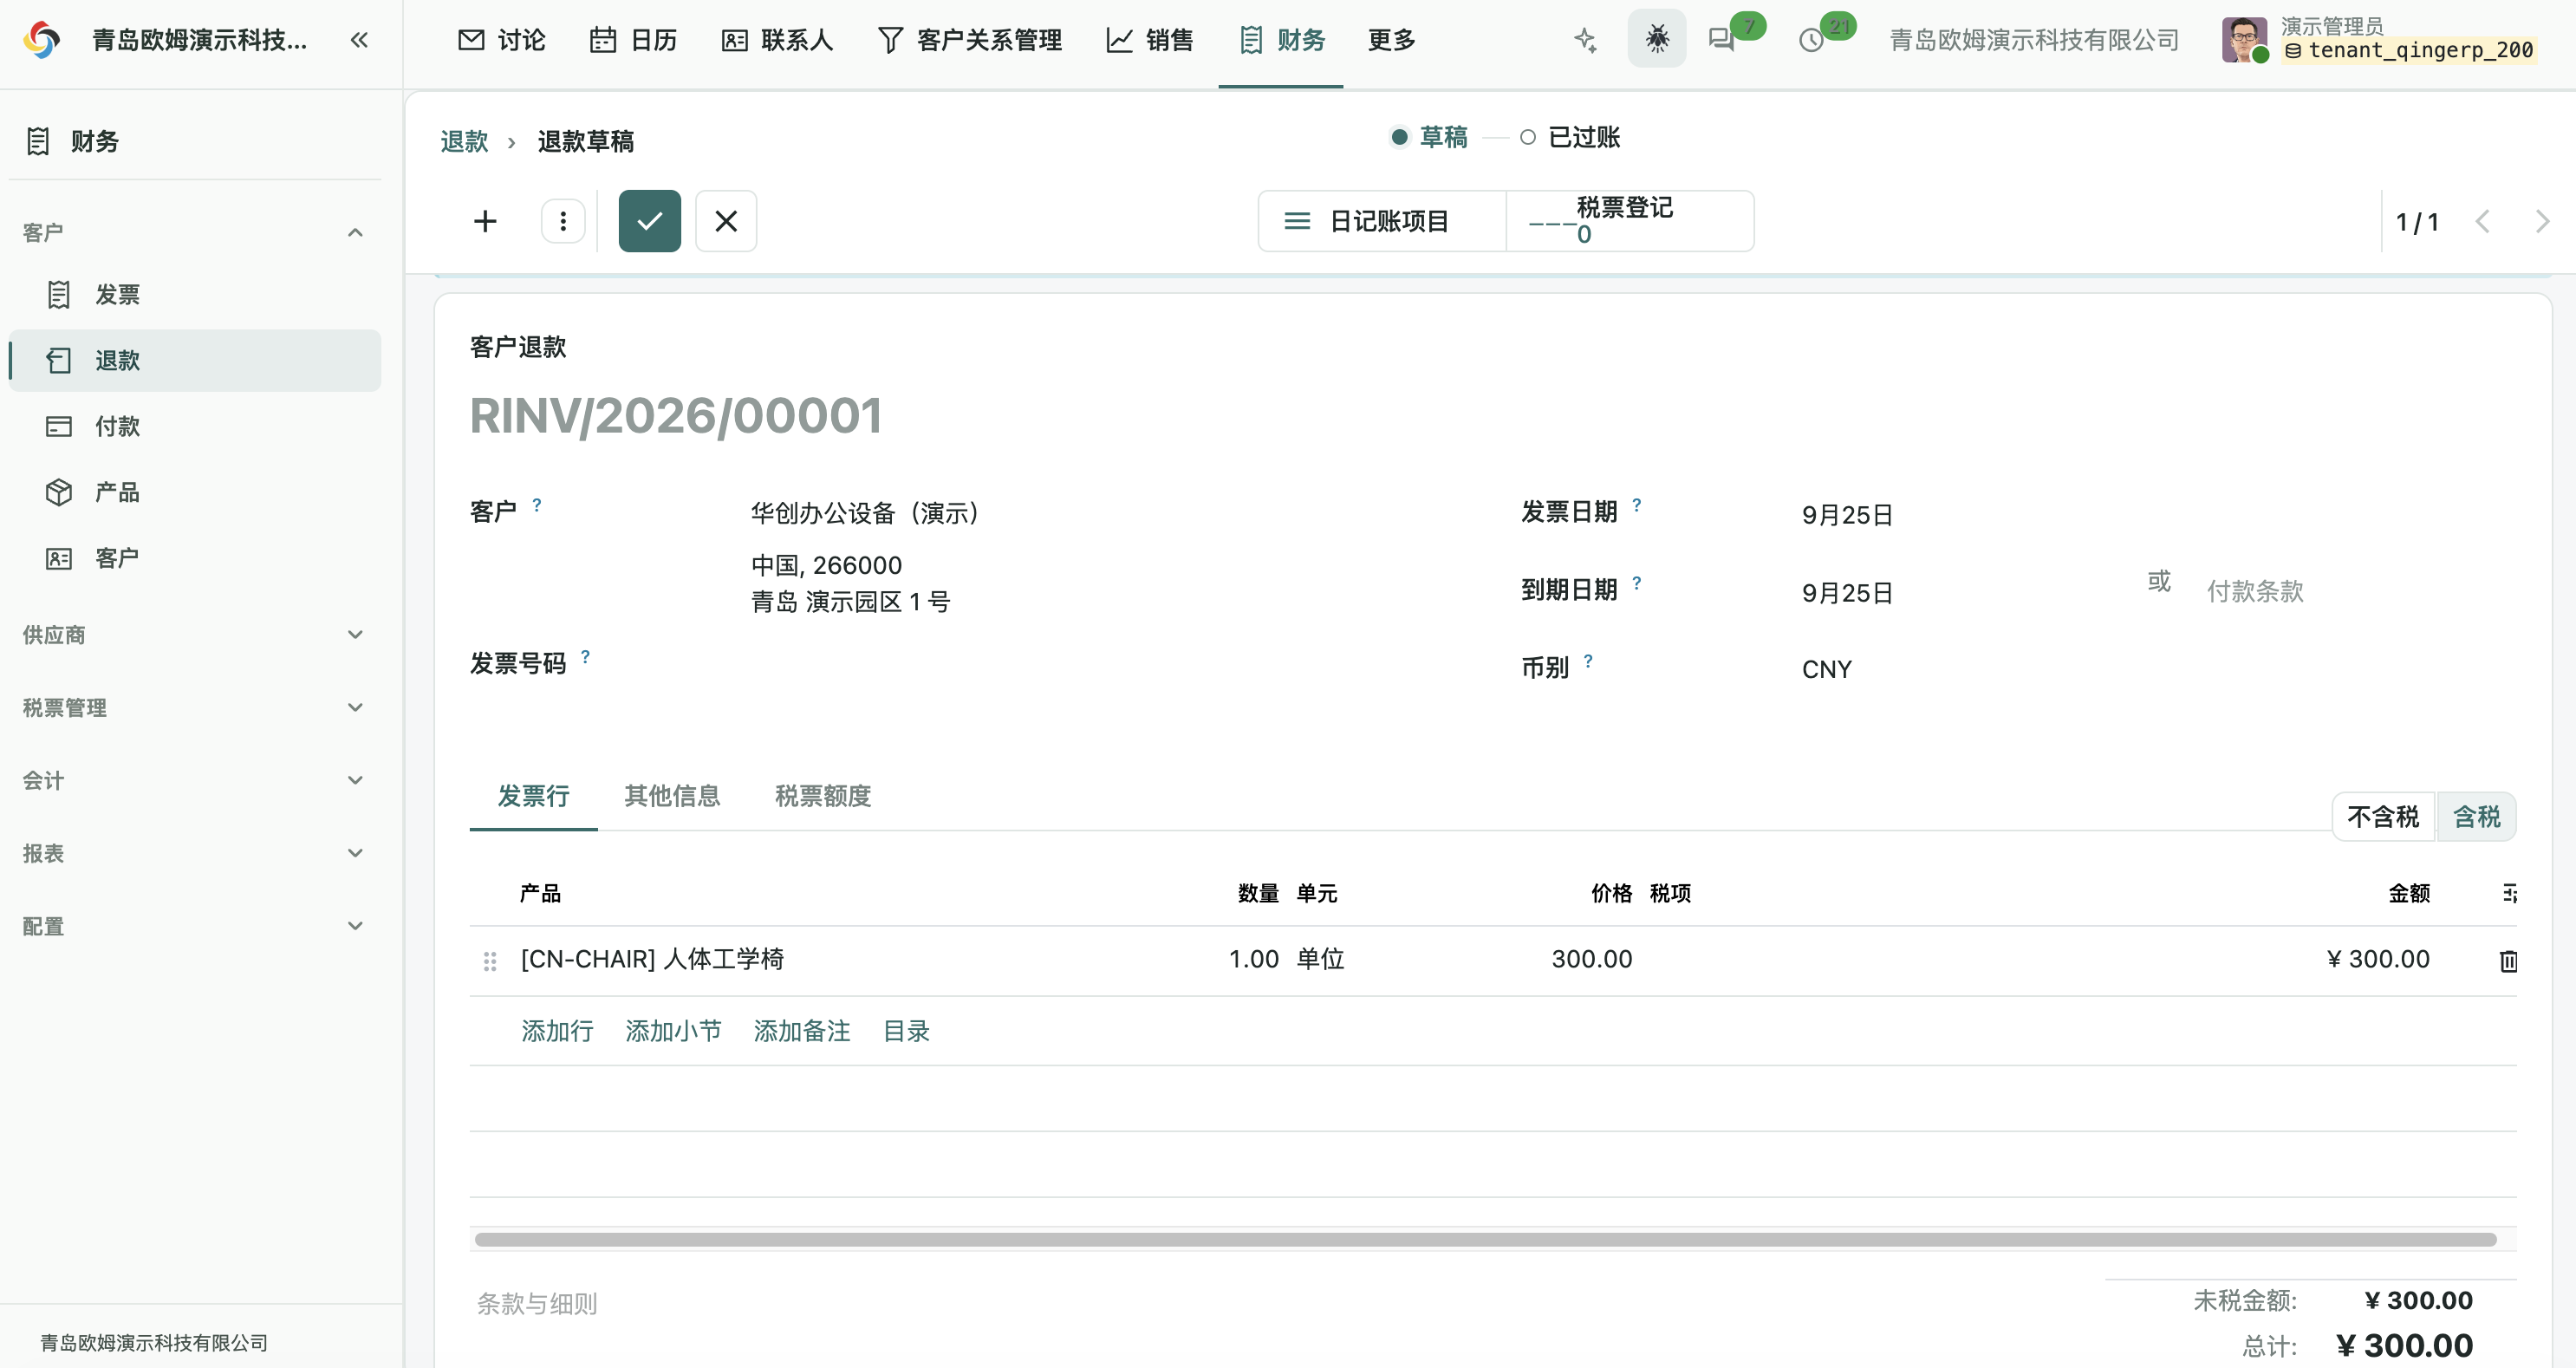Screen dimensions: 2576x1368
Task: Switch the tax display to 不含税
Action: [2383, 817]
